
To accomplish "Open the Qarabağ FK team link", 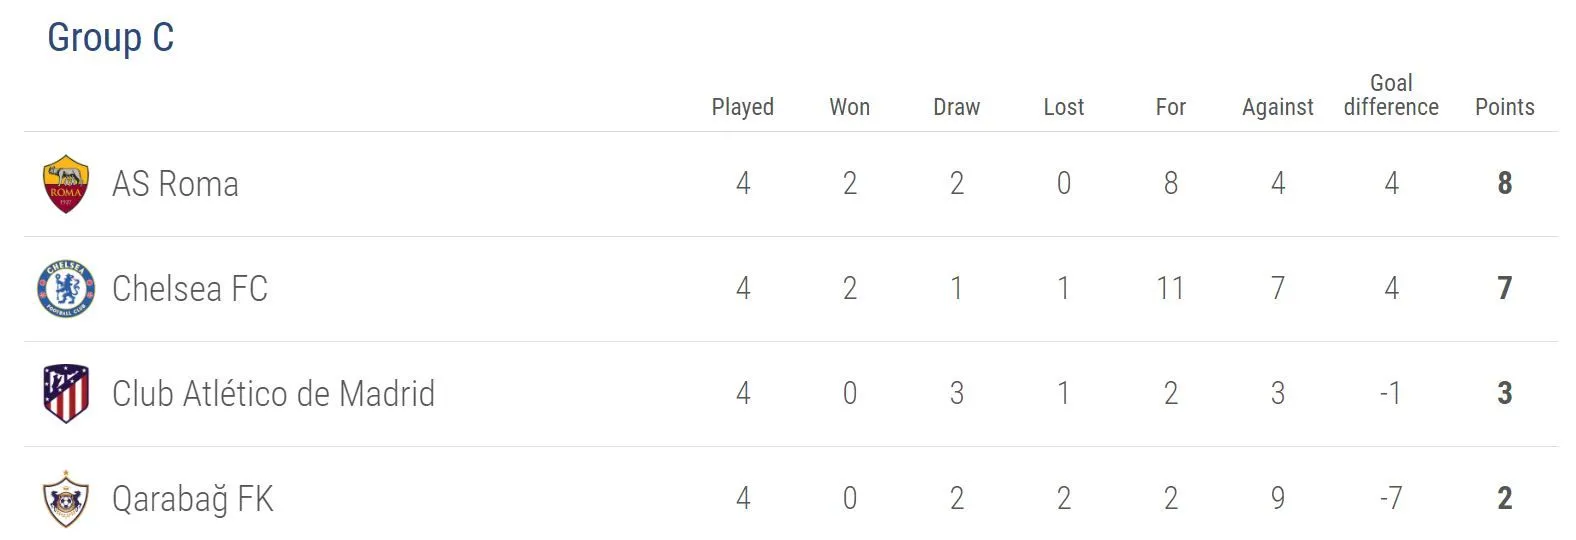I will click(x=192, y=498).
